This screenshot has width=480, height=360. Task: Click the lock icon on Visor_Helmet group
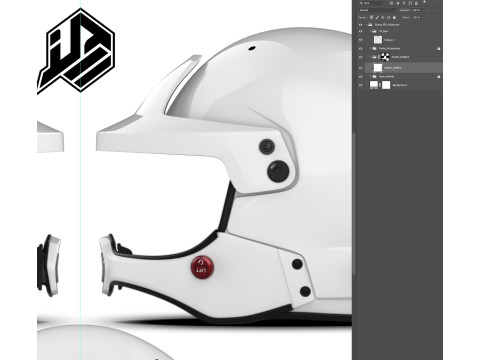coord(439,77)
